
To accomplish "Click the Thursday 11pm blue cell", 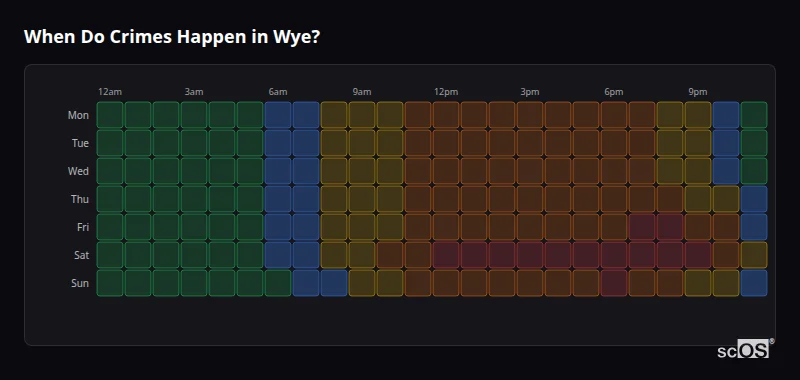I will (754, 199).
